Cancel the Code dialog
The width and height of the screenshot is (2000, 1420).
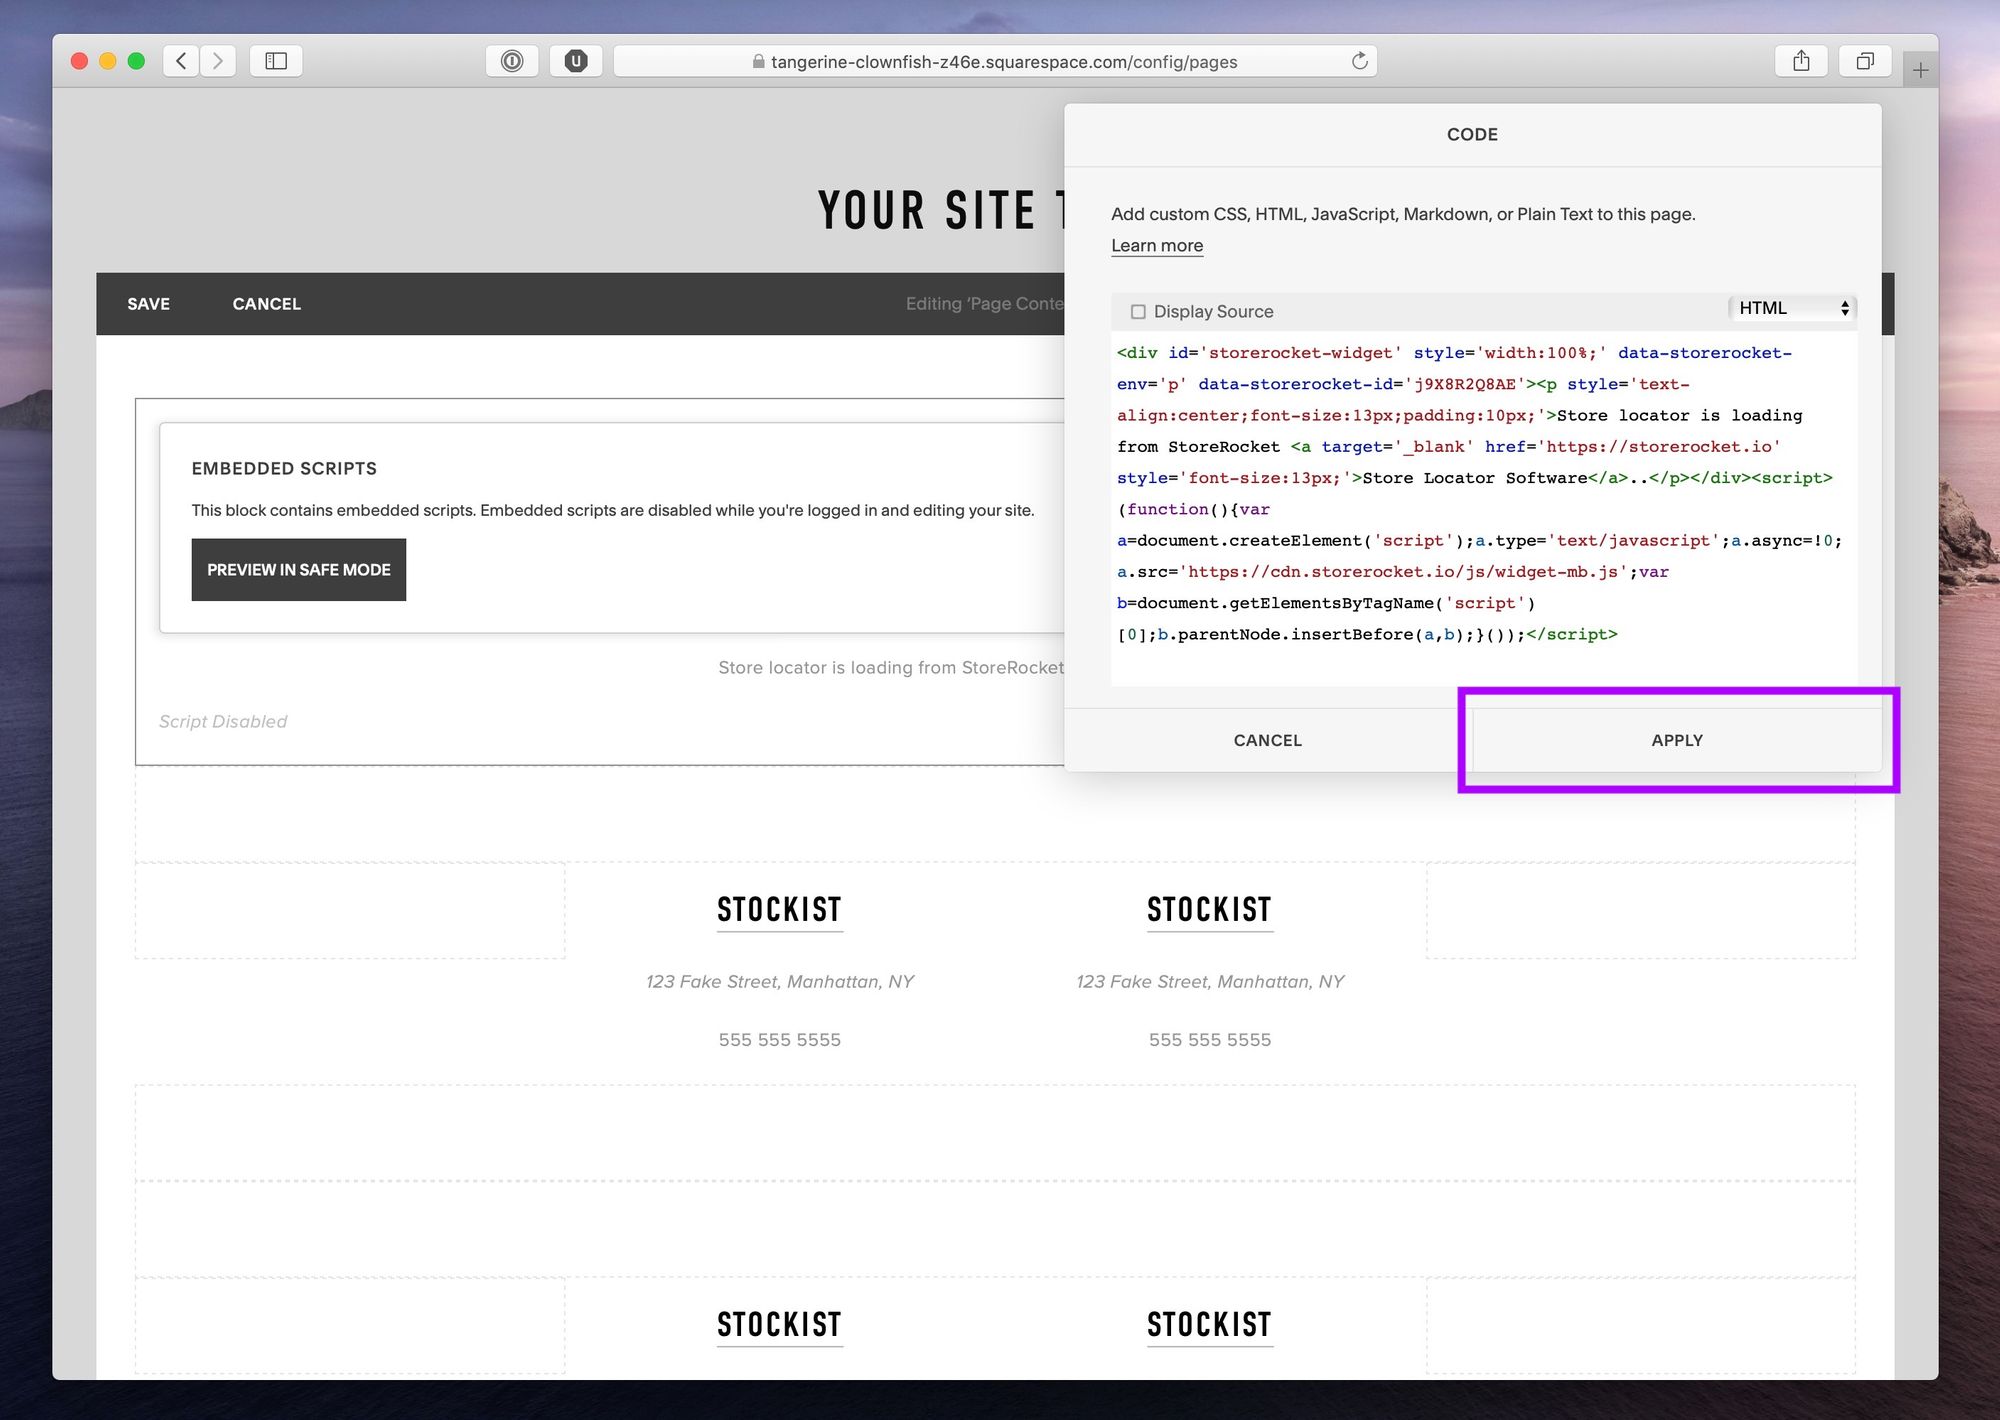point(1267,740)
